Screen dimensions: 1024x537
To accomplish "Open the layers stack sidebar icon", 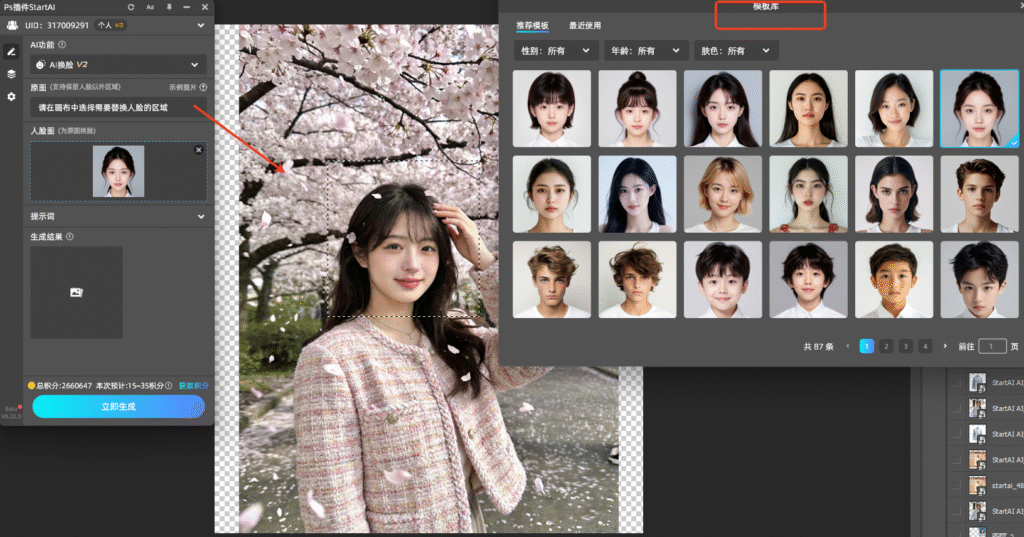I will 11,74.
